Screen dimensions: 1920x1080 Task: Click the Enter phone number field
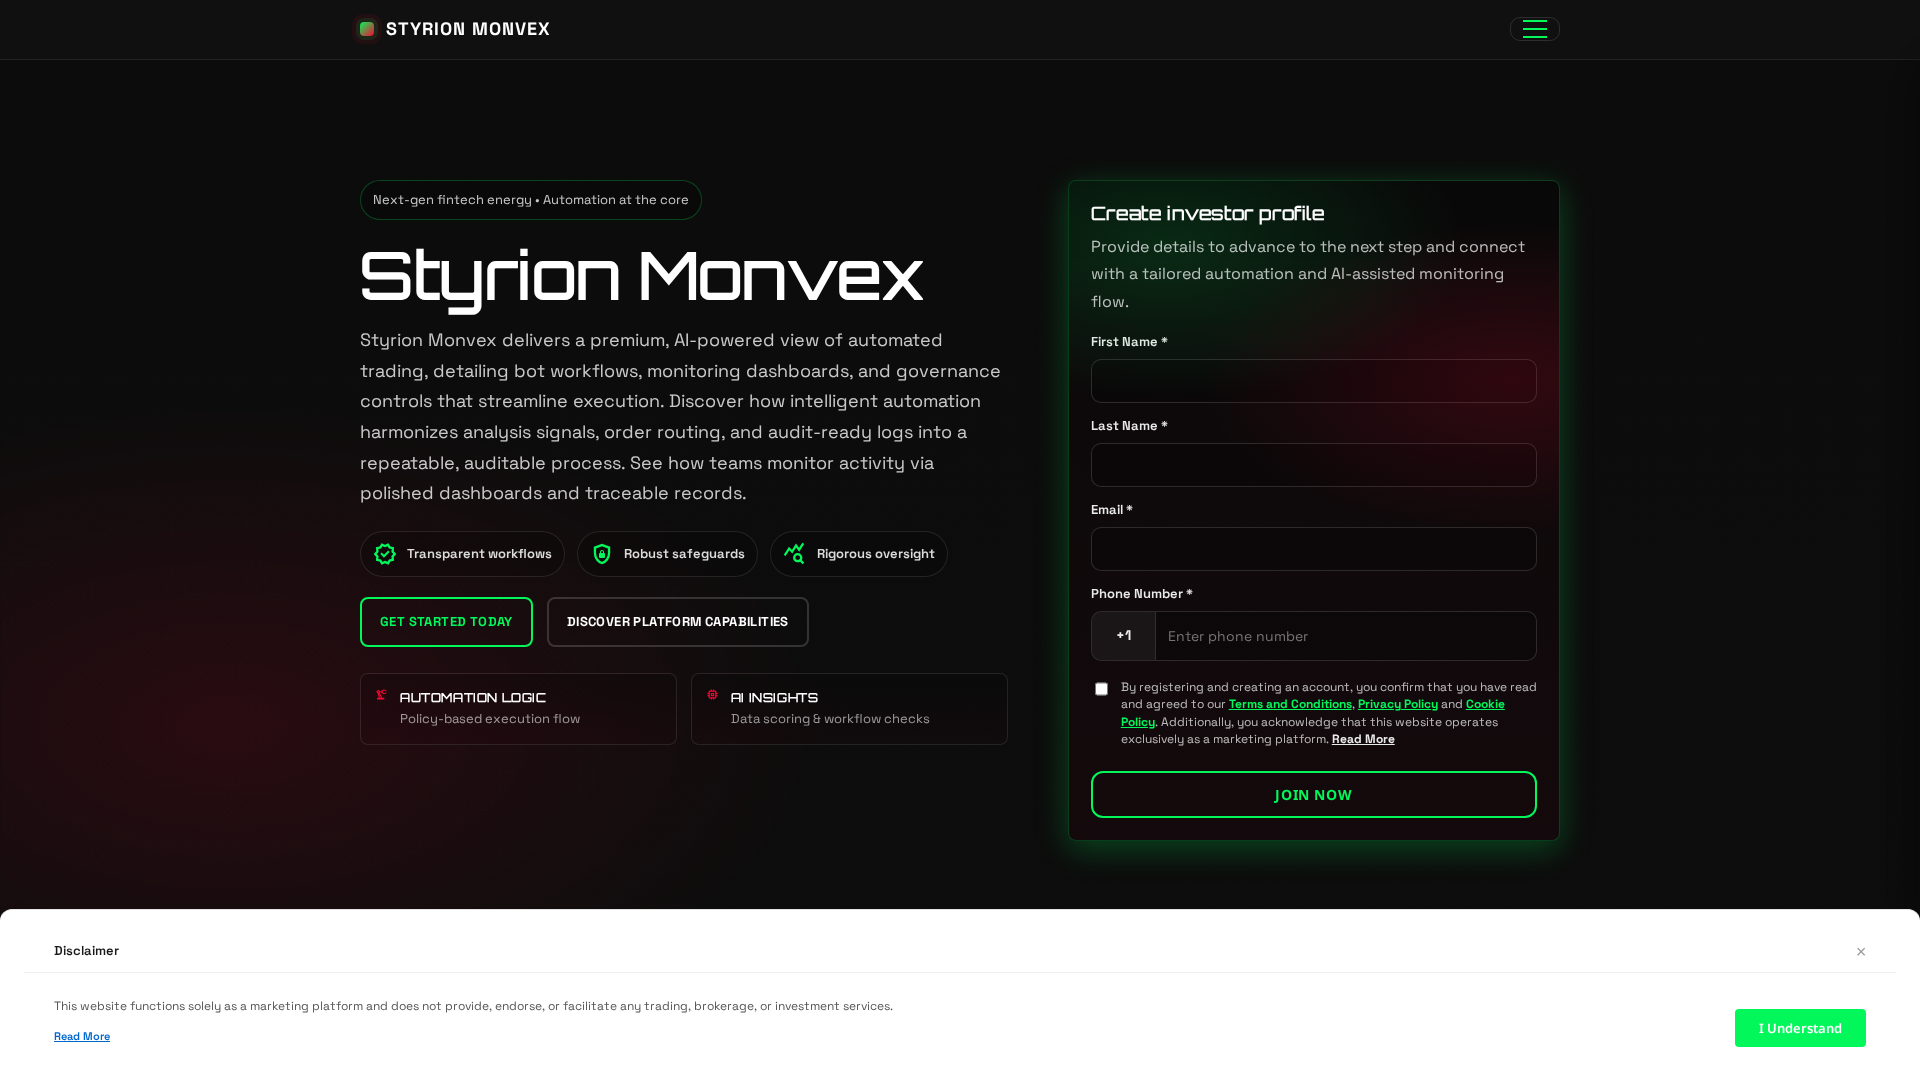(x=1345, y=636)
